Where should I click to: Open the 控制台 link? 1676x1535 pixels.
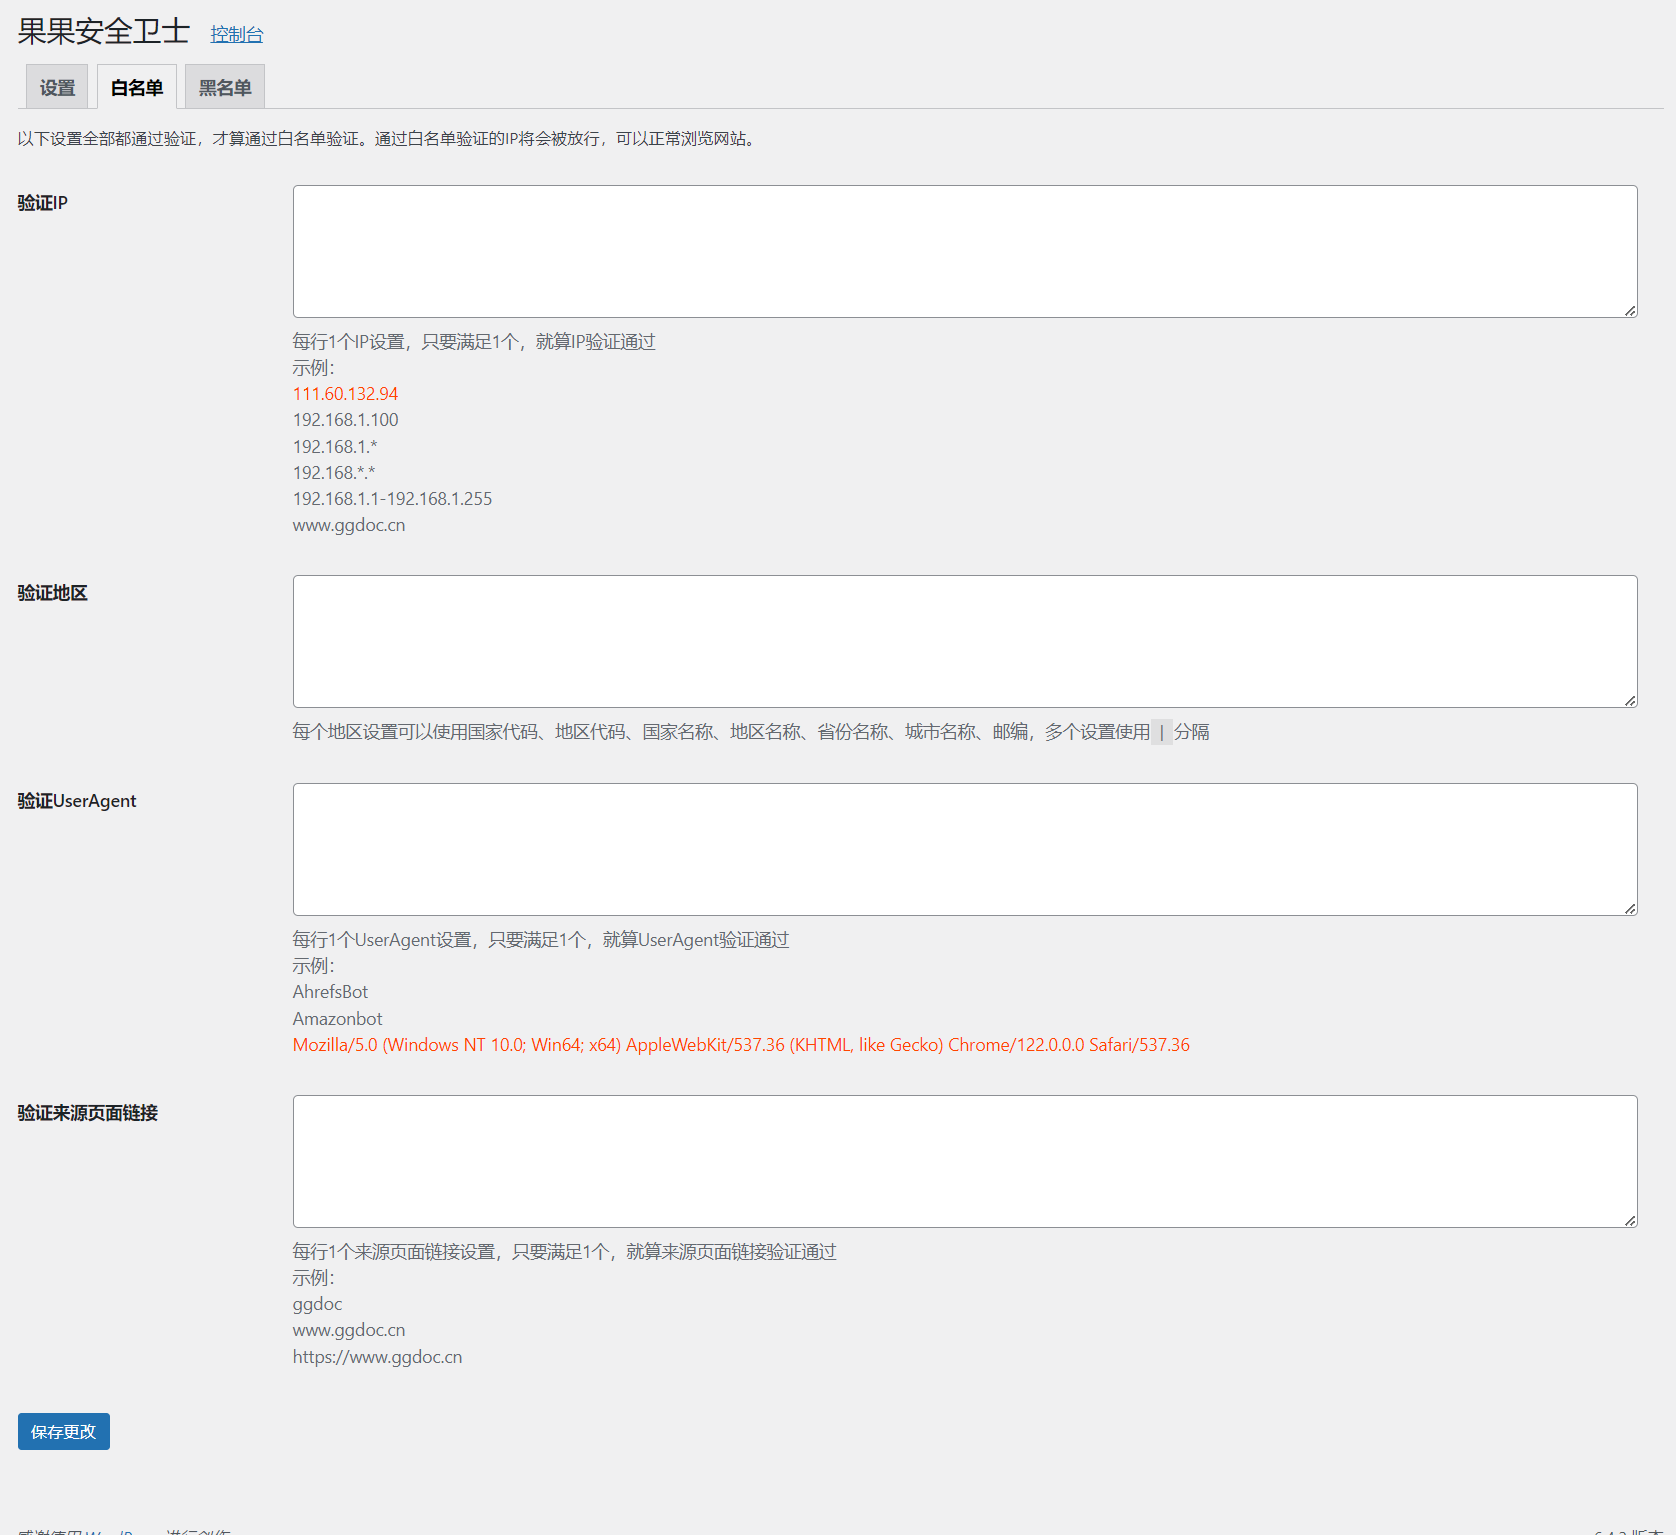[237, 34]
